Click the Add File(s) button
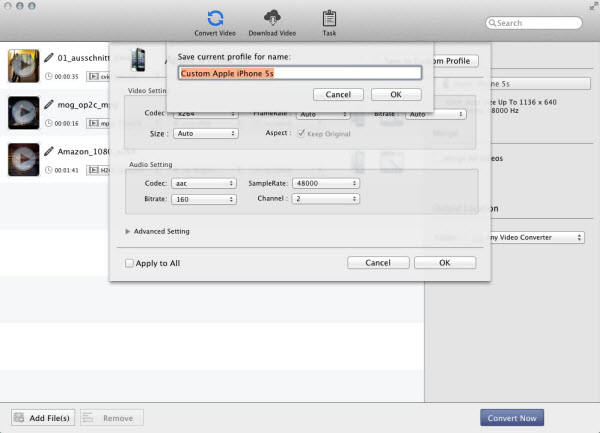600x433 pixels. coord(43,418)
